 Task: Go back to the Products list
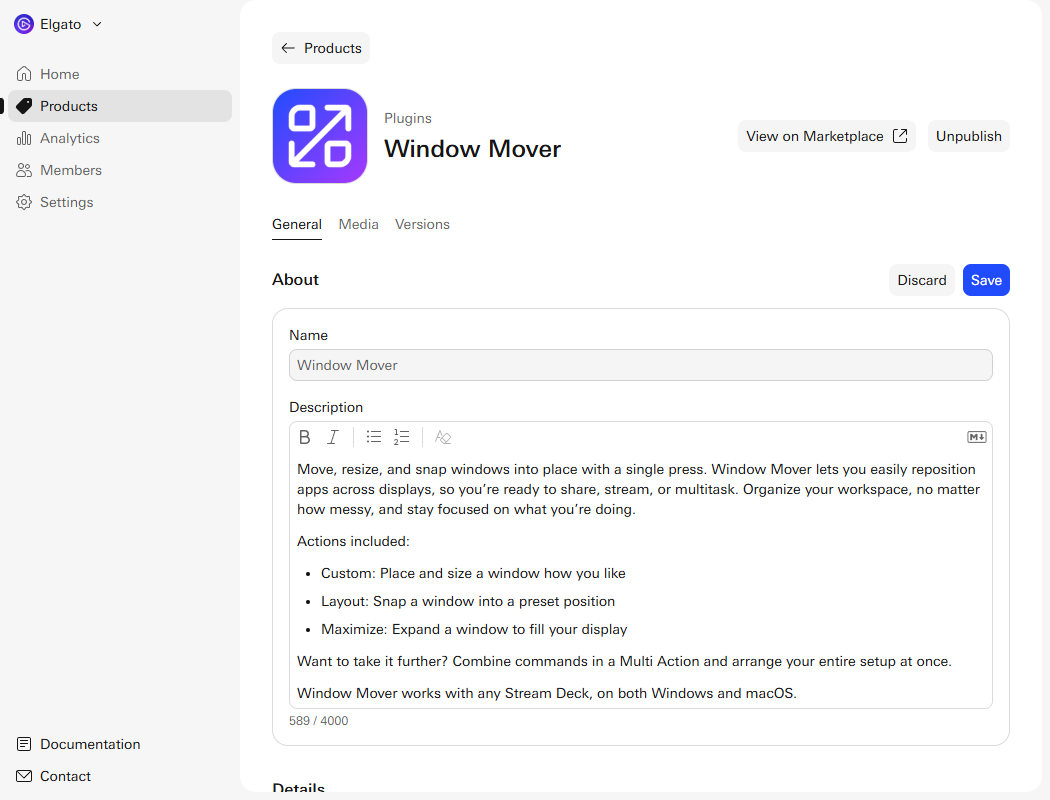tap(321, 48)
